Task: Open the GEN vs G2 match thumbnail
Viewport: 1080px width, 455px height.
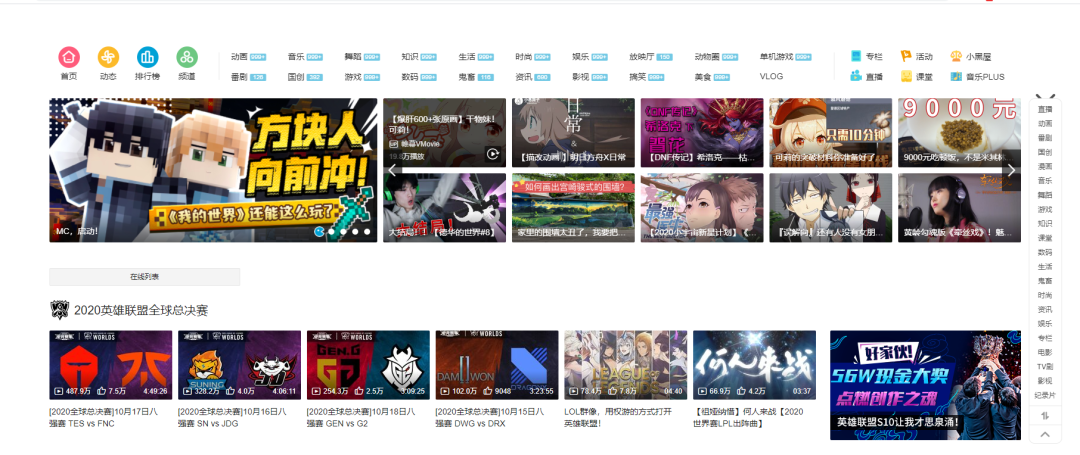Action: pos(368,365)
